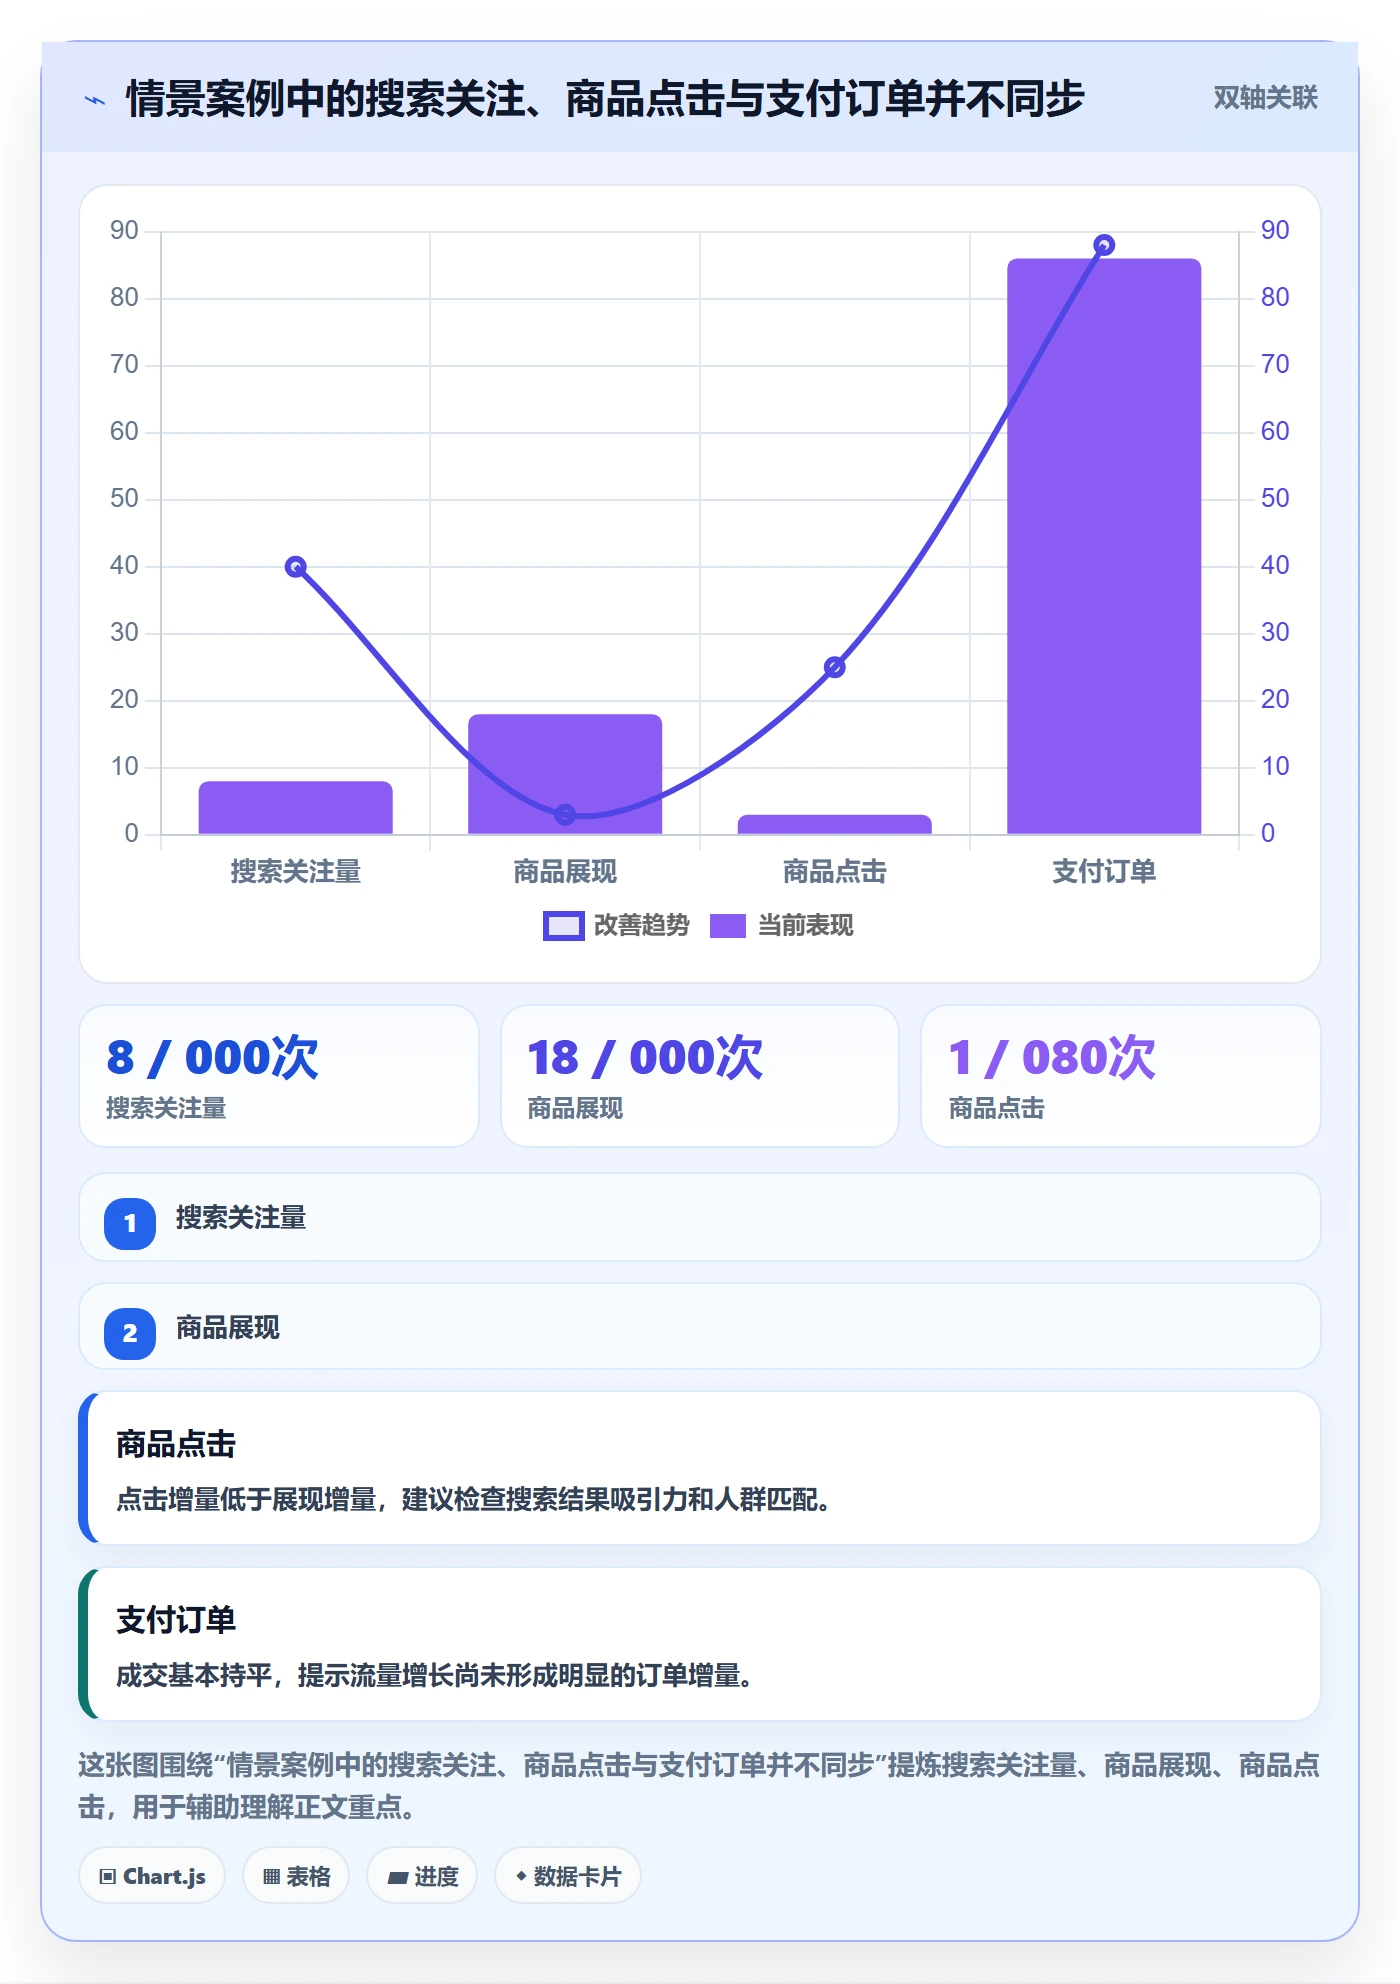Click the text 成交基本持平
Viewport: 1400px width, 1984px height.
[x=194, y=1676]
